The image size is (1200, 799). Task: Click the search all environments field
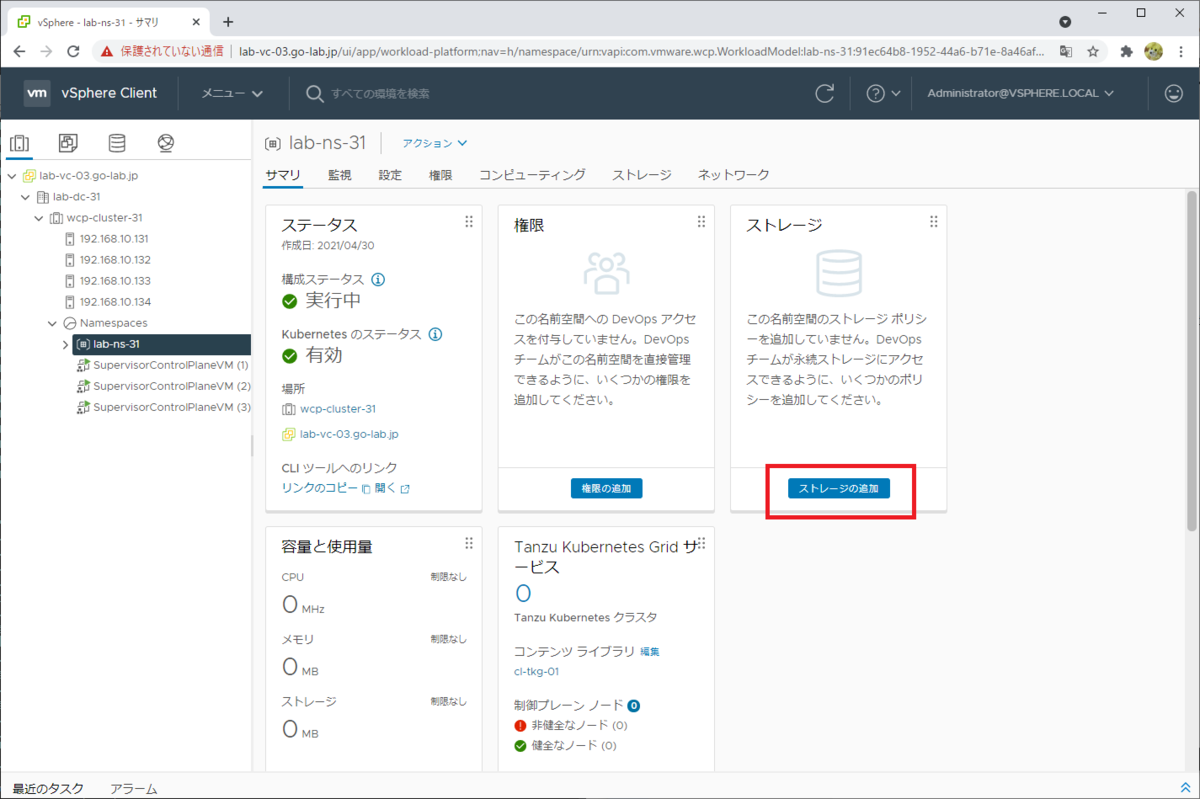pos(380,93)
